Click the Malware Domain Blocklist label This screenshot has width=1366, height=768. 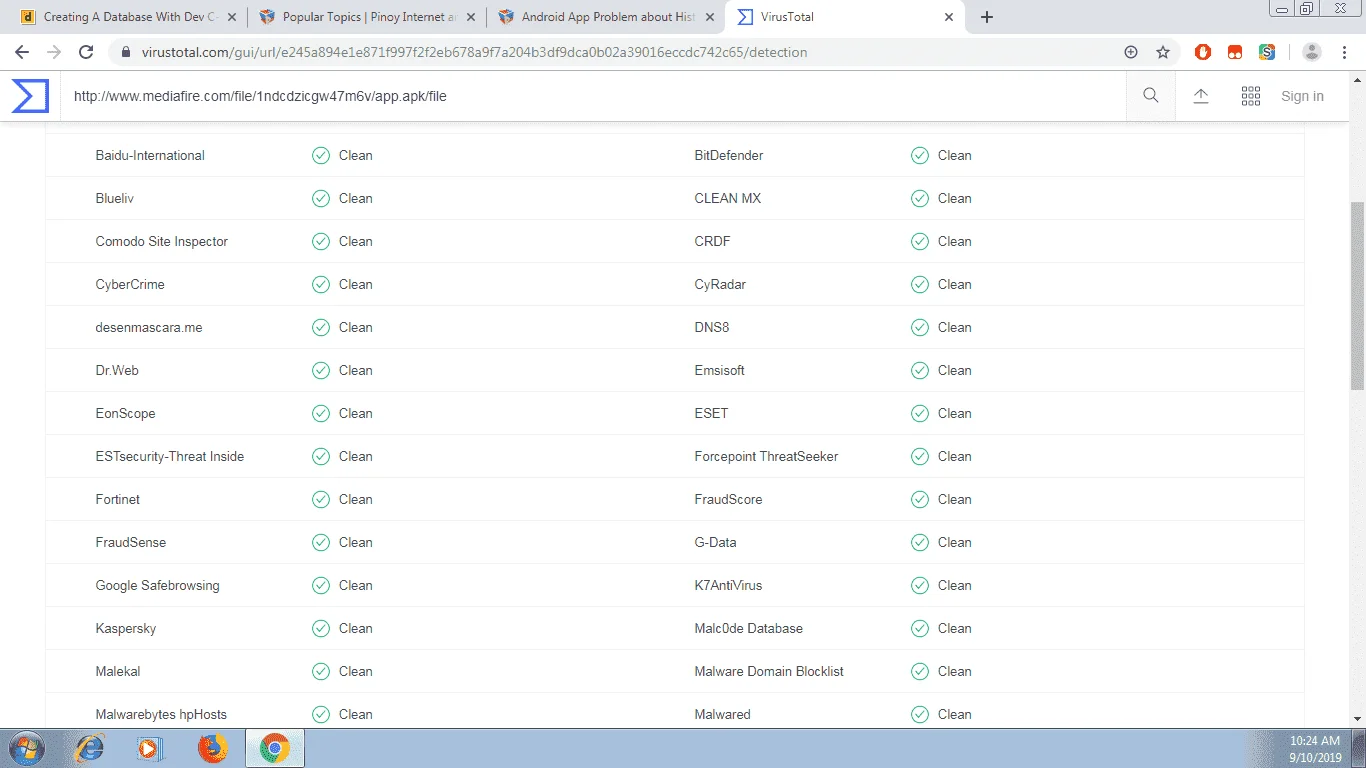[x=769, y=672]
